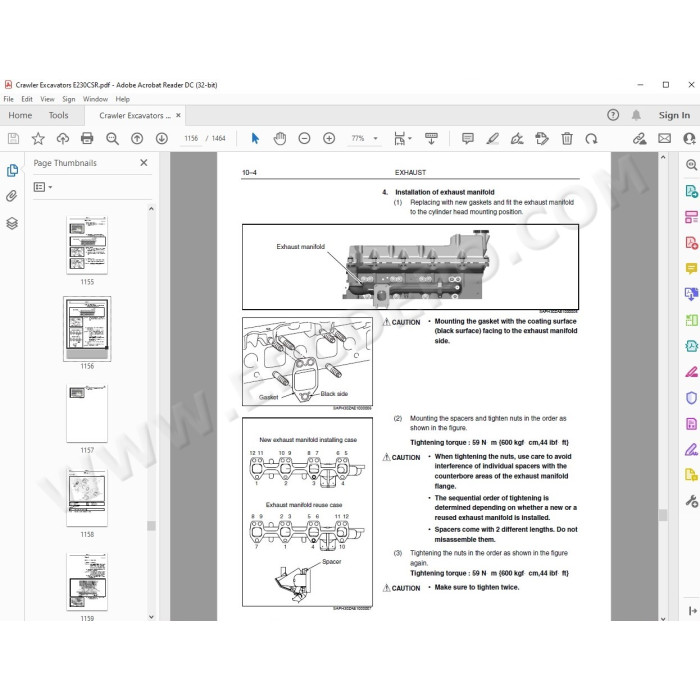Image resolution: width=700 pixels, height=700 pixels.
Task: Delete with the trash can icon
Action: pyautogui.click(x=567, y=138)
